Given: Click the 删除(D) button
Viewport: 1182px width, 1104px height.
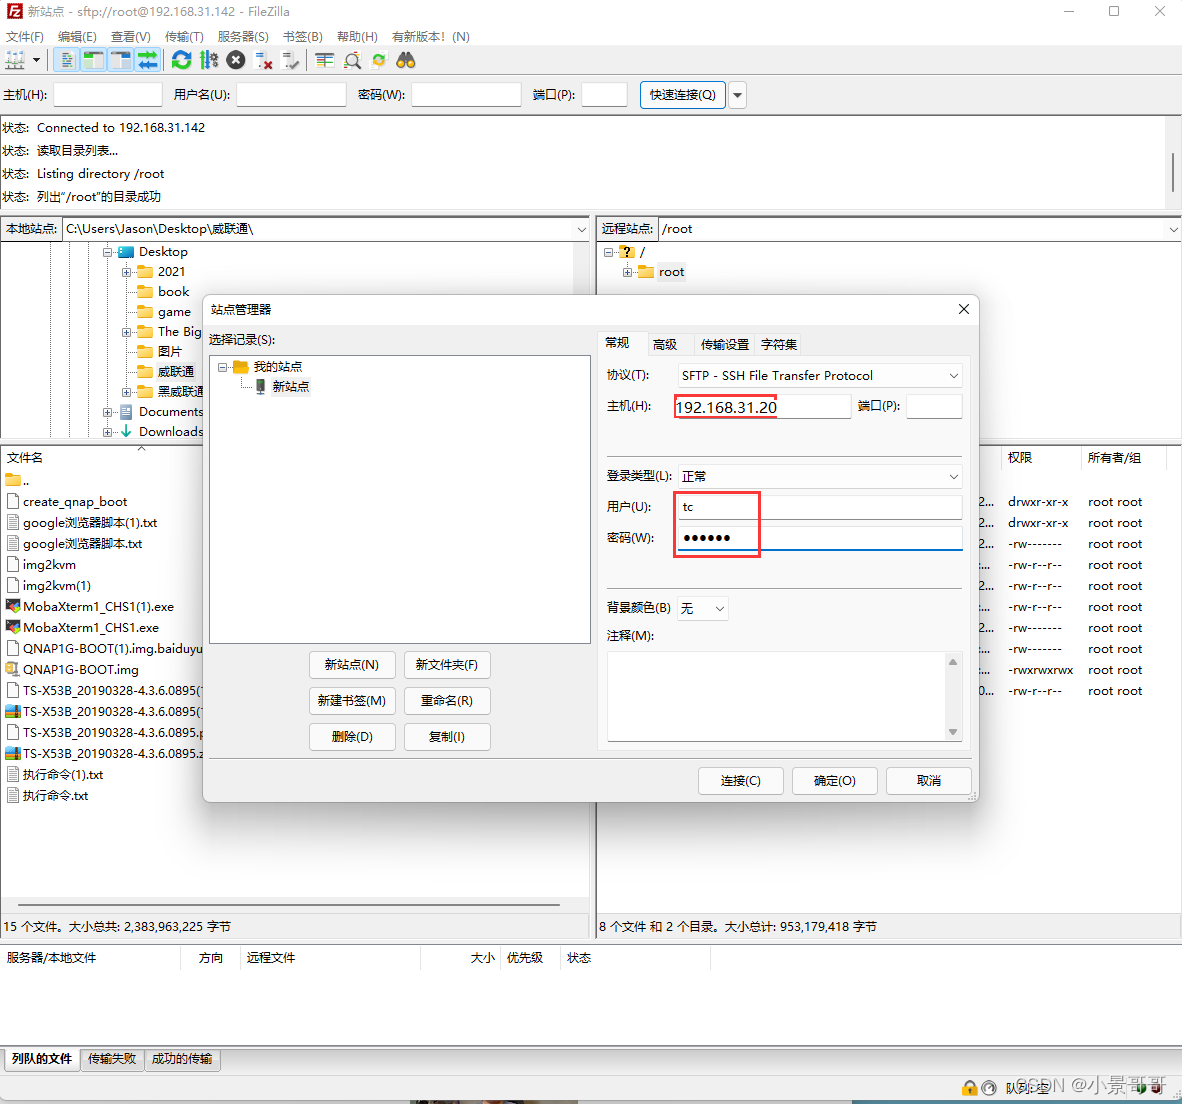Looking at the screenshot, I should point(352,737).
